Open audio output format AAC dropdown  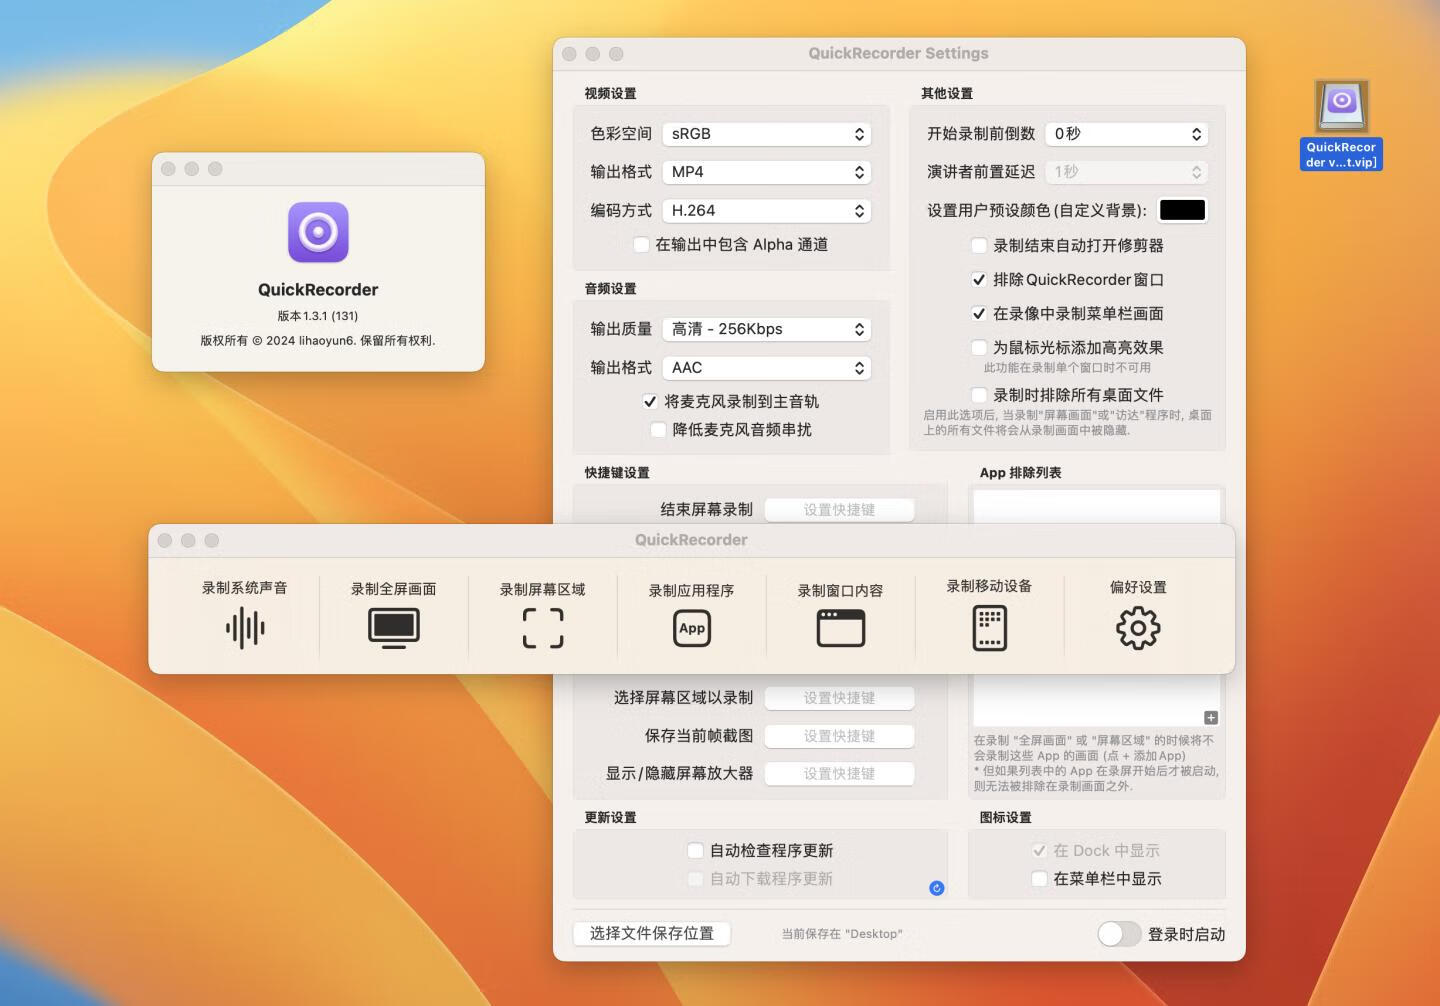[767, 368]
